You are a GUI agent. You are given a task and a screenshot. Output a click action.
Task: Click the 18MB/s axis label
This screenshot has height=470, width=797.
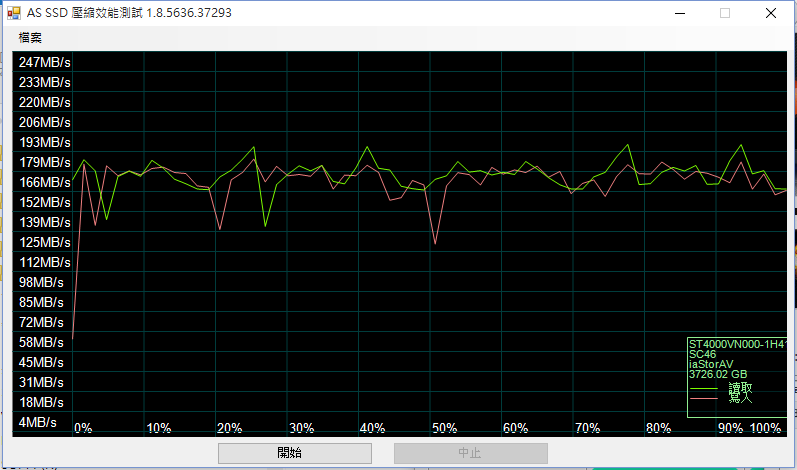41,402
